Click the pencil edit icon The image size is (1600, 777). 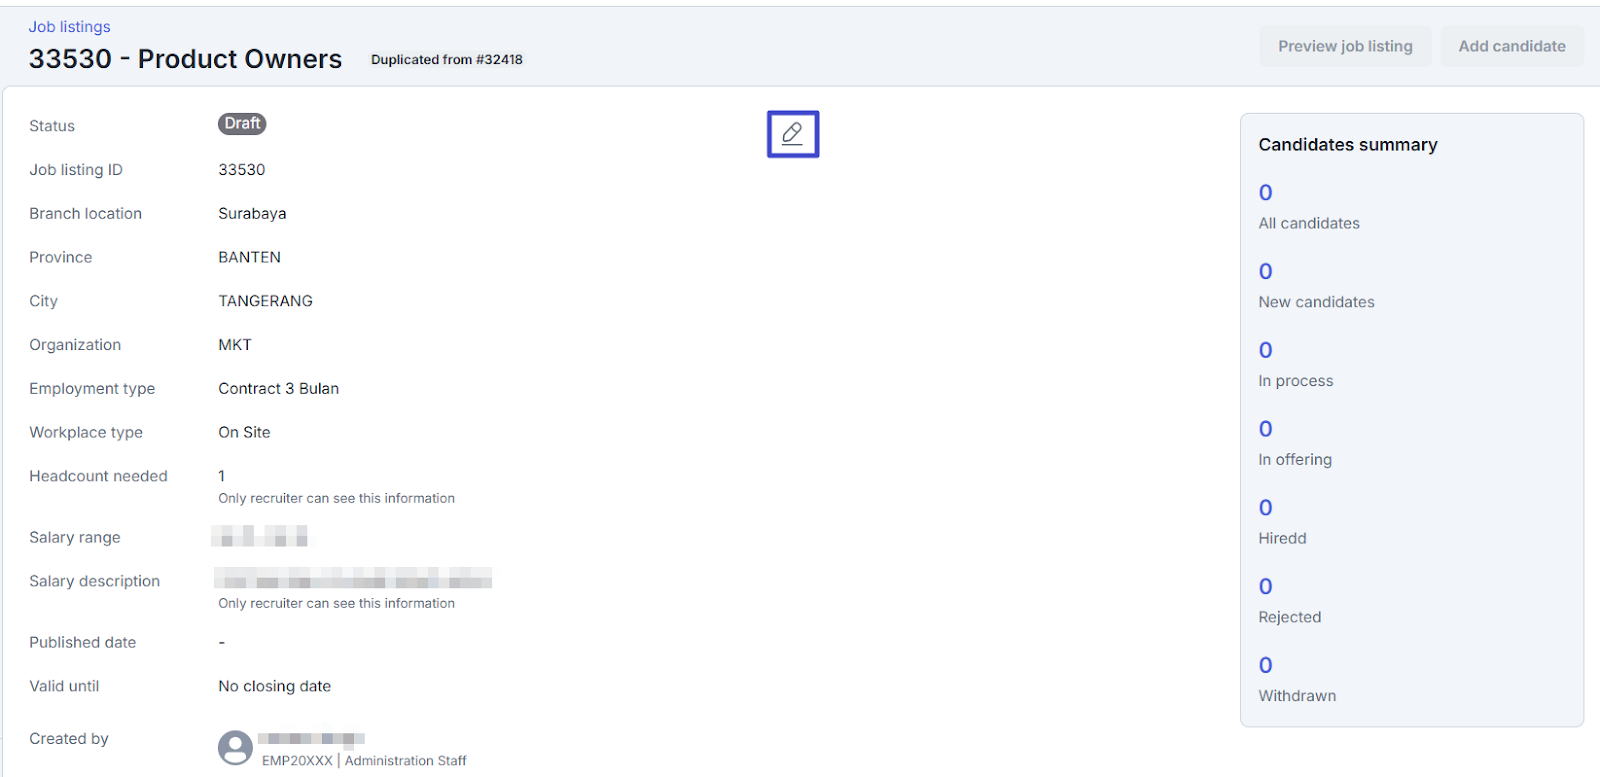pos(792,134)
